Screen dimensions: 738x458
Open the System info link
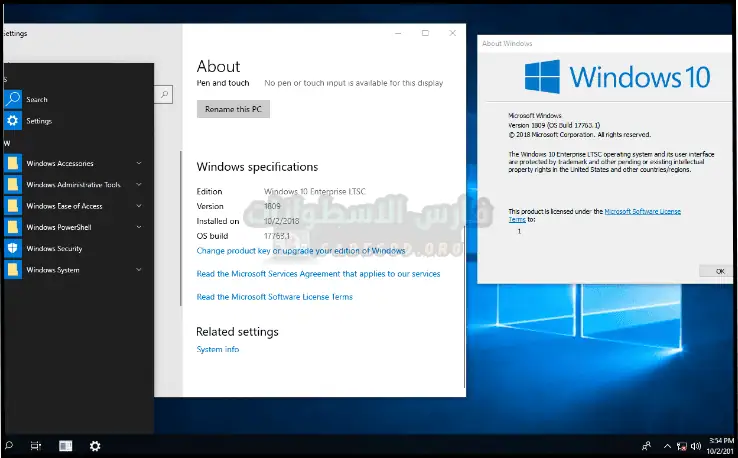pyautogui.click(x=217, y=349)
